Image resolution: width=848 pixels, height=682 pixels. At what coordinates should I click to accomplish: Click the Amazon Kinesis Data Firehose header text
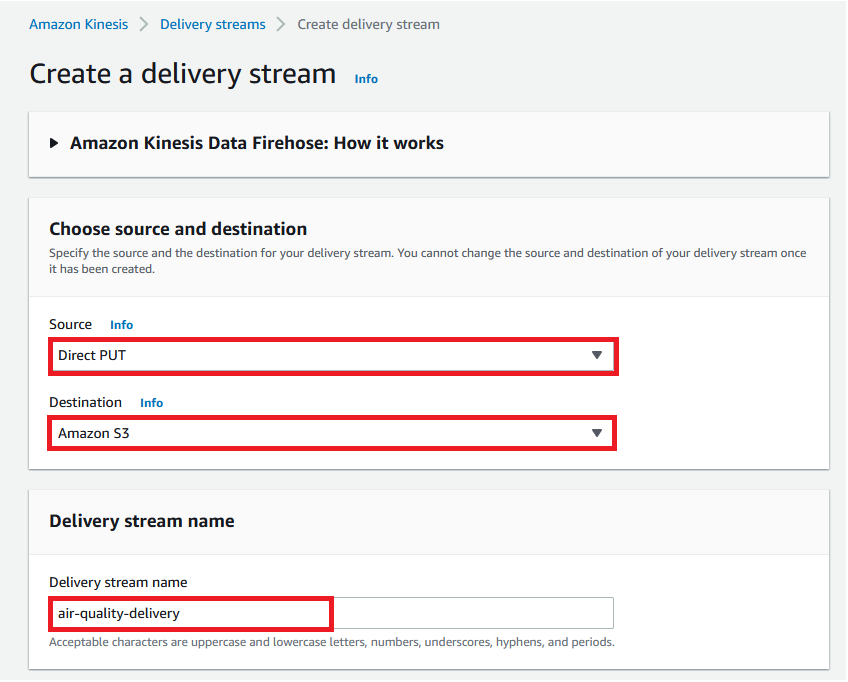click(257, 143)
